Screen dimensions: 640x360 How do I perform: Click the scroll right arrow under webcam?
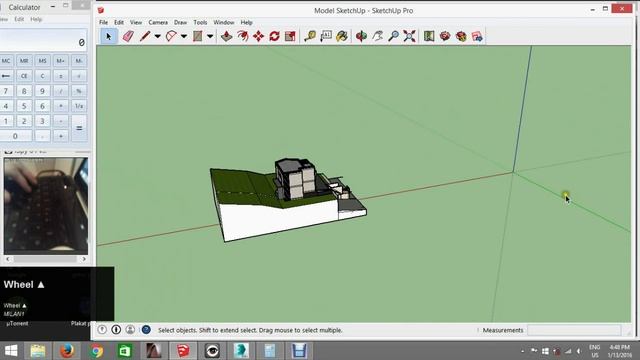(84, 259)
